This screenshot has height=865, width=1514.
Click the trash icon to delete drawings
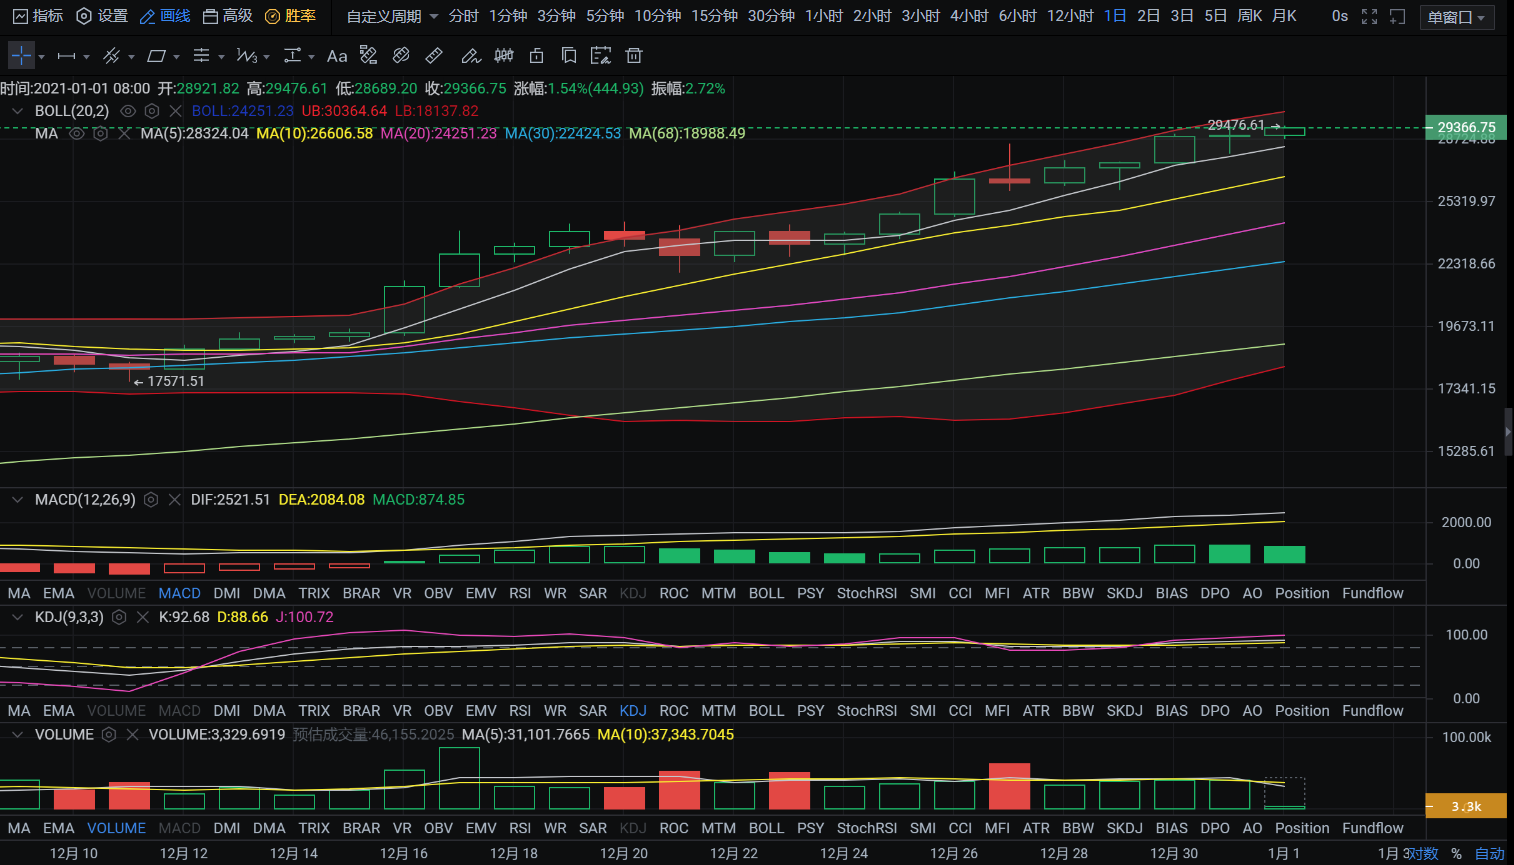634,56
